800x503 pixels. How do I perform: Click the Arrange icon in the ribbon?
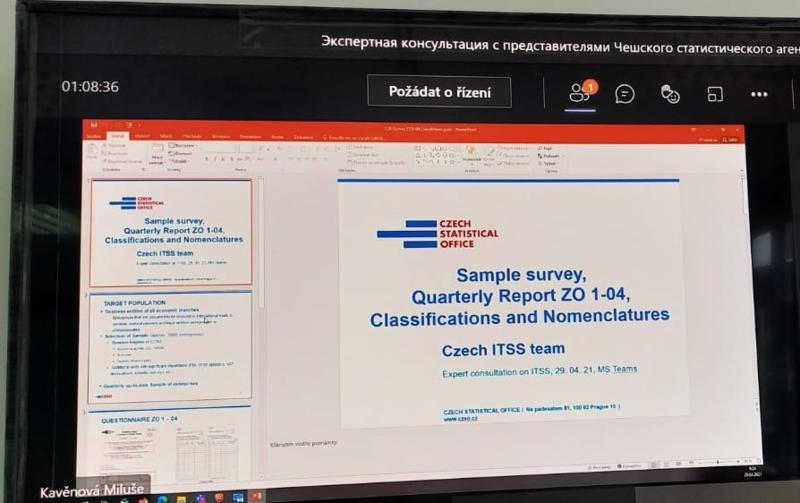[471, 154]
